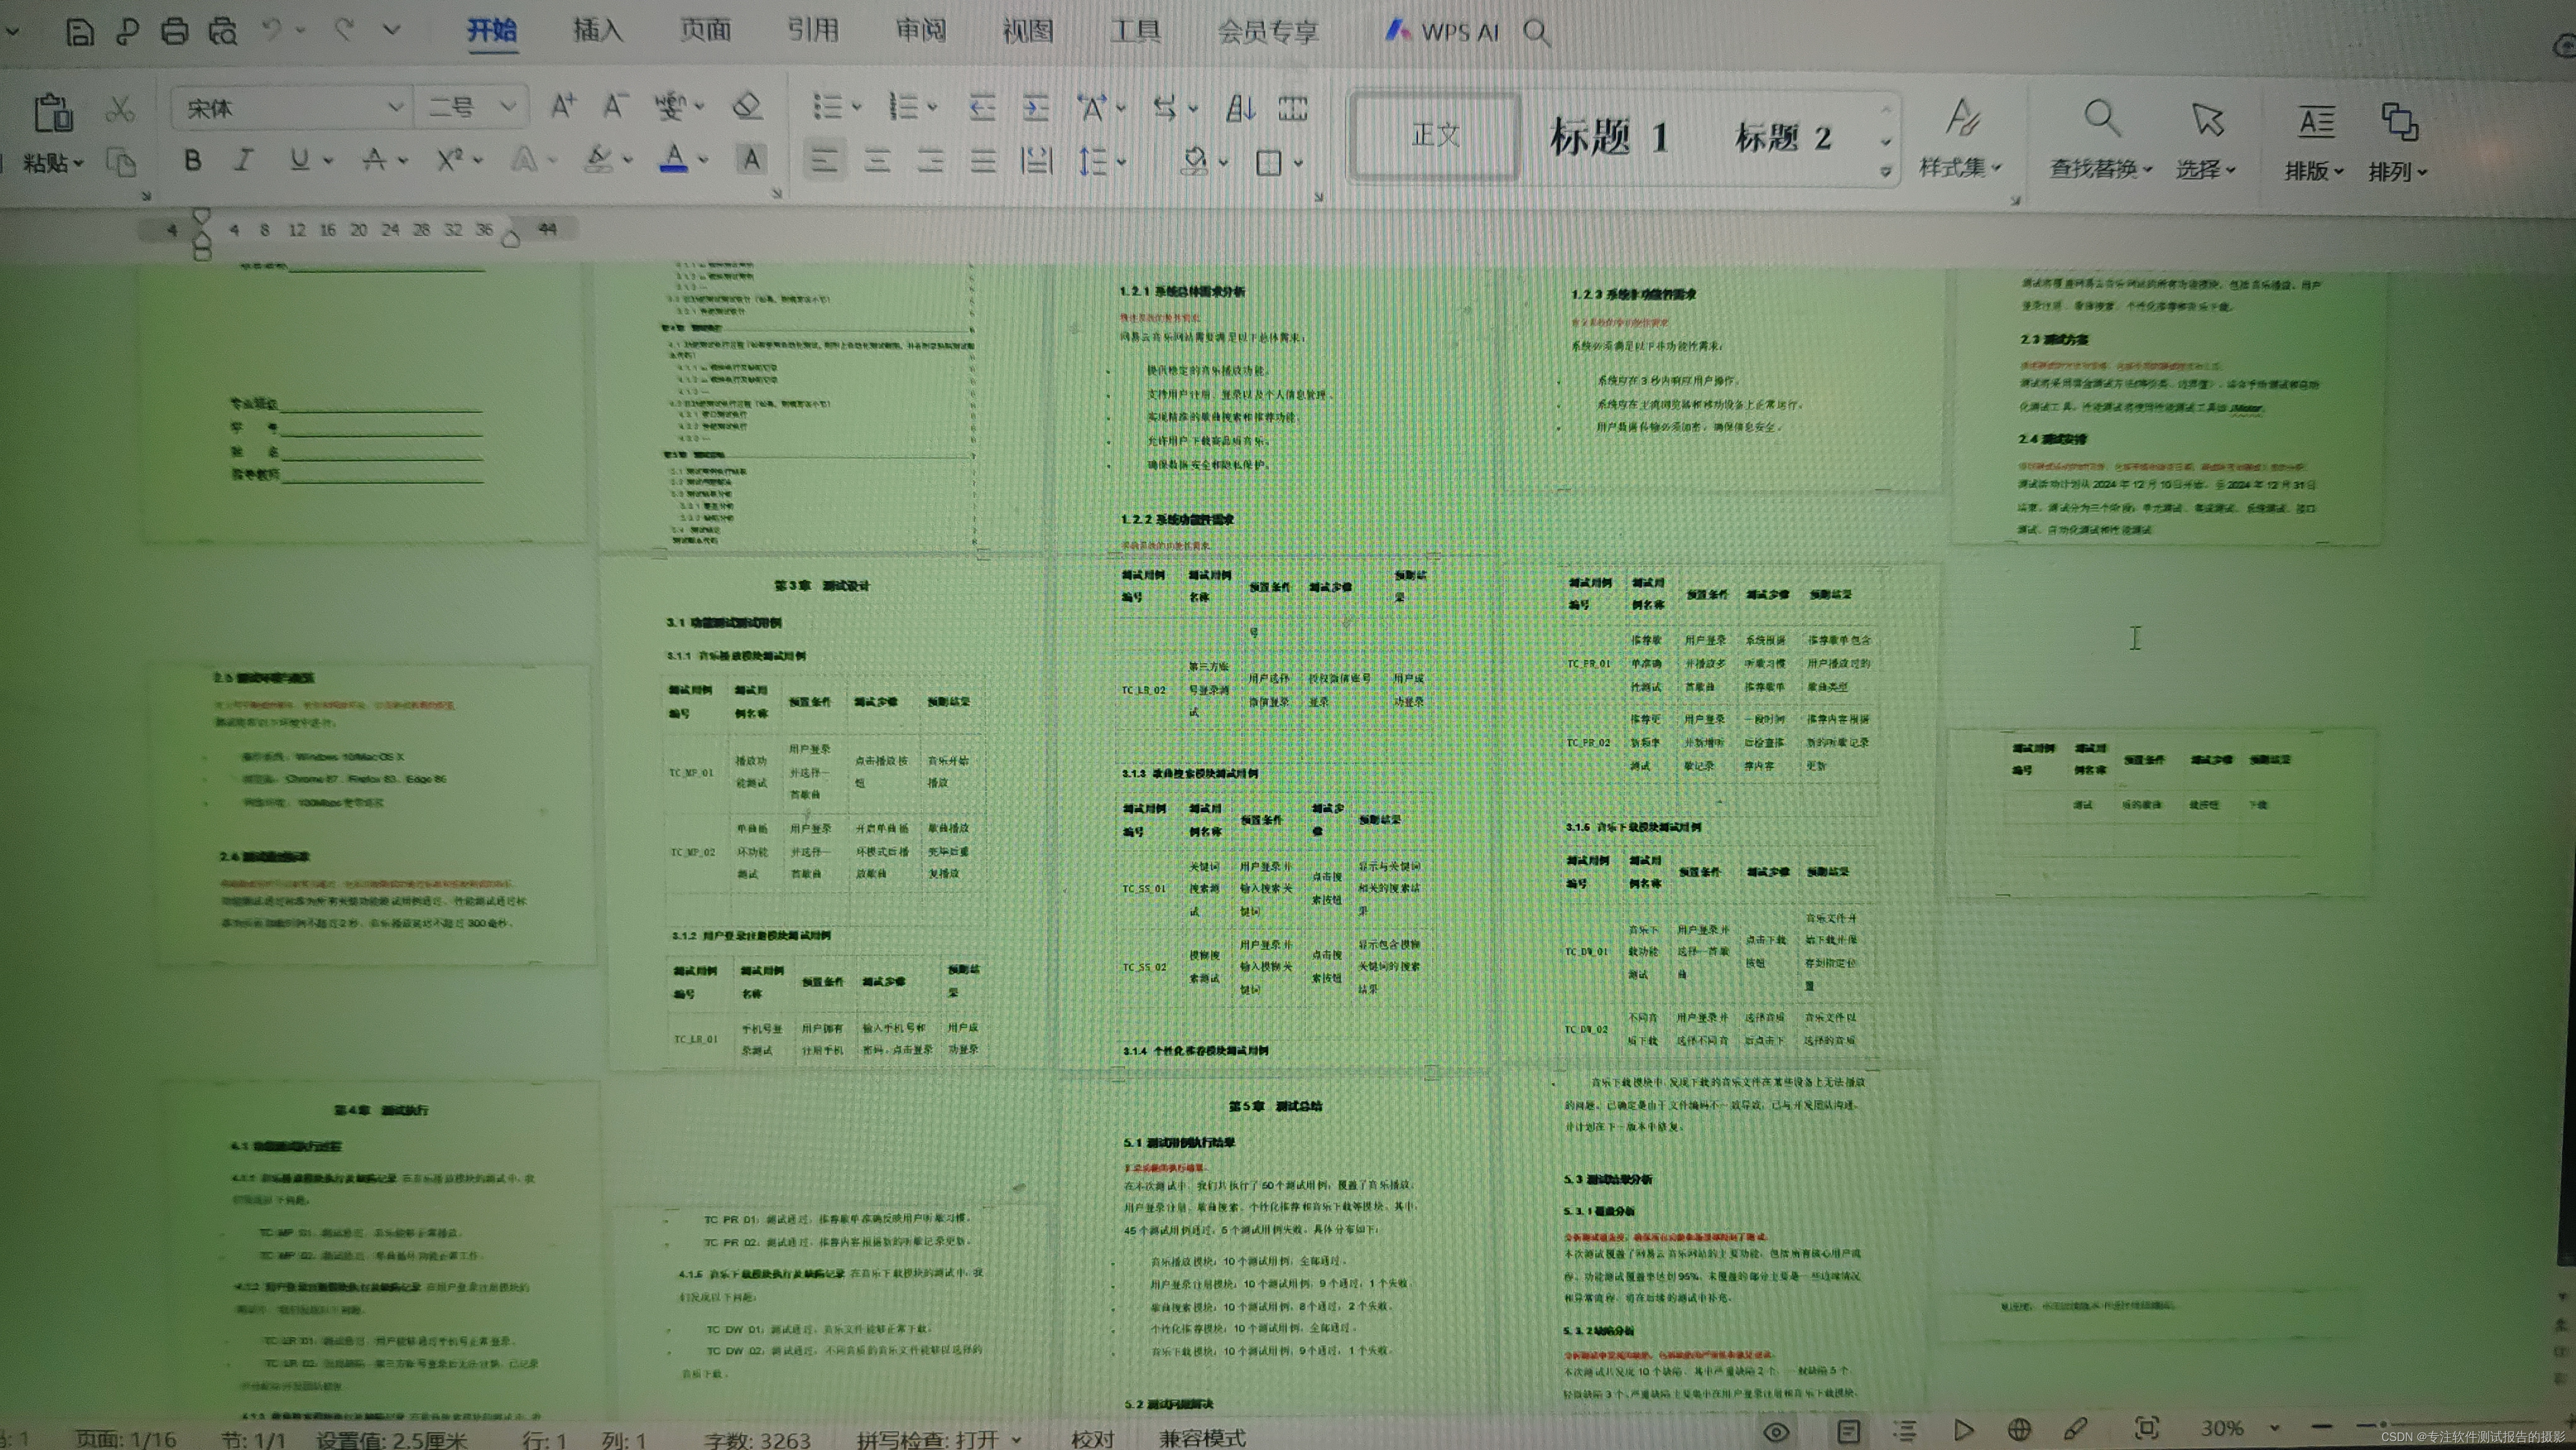Apply the 标题 1 style

tap(1609, 137)
